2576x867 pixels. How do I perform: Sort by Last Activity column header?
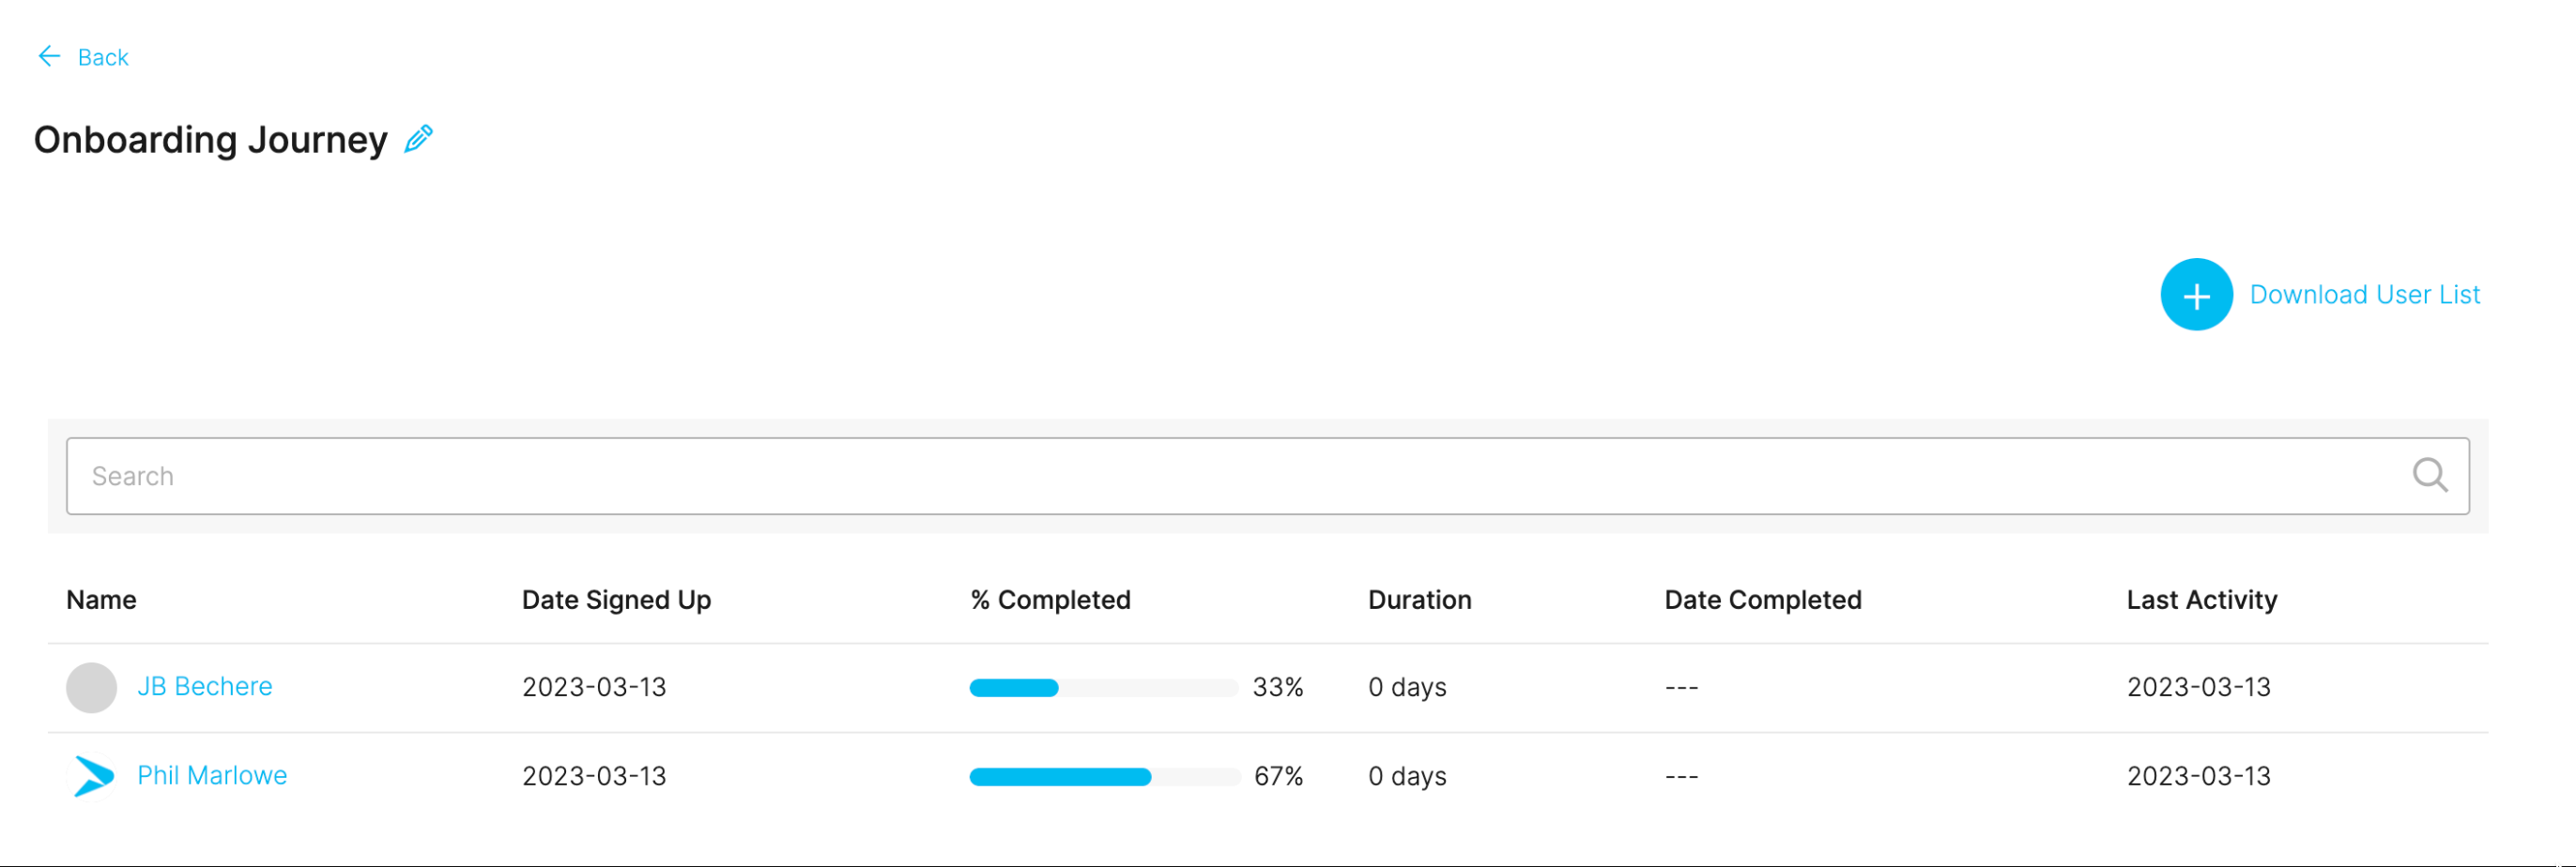2201,600
